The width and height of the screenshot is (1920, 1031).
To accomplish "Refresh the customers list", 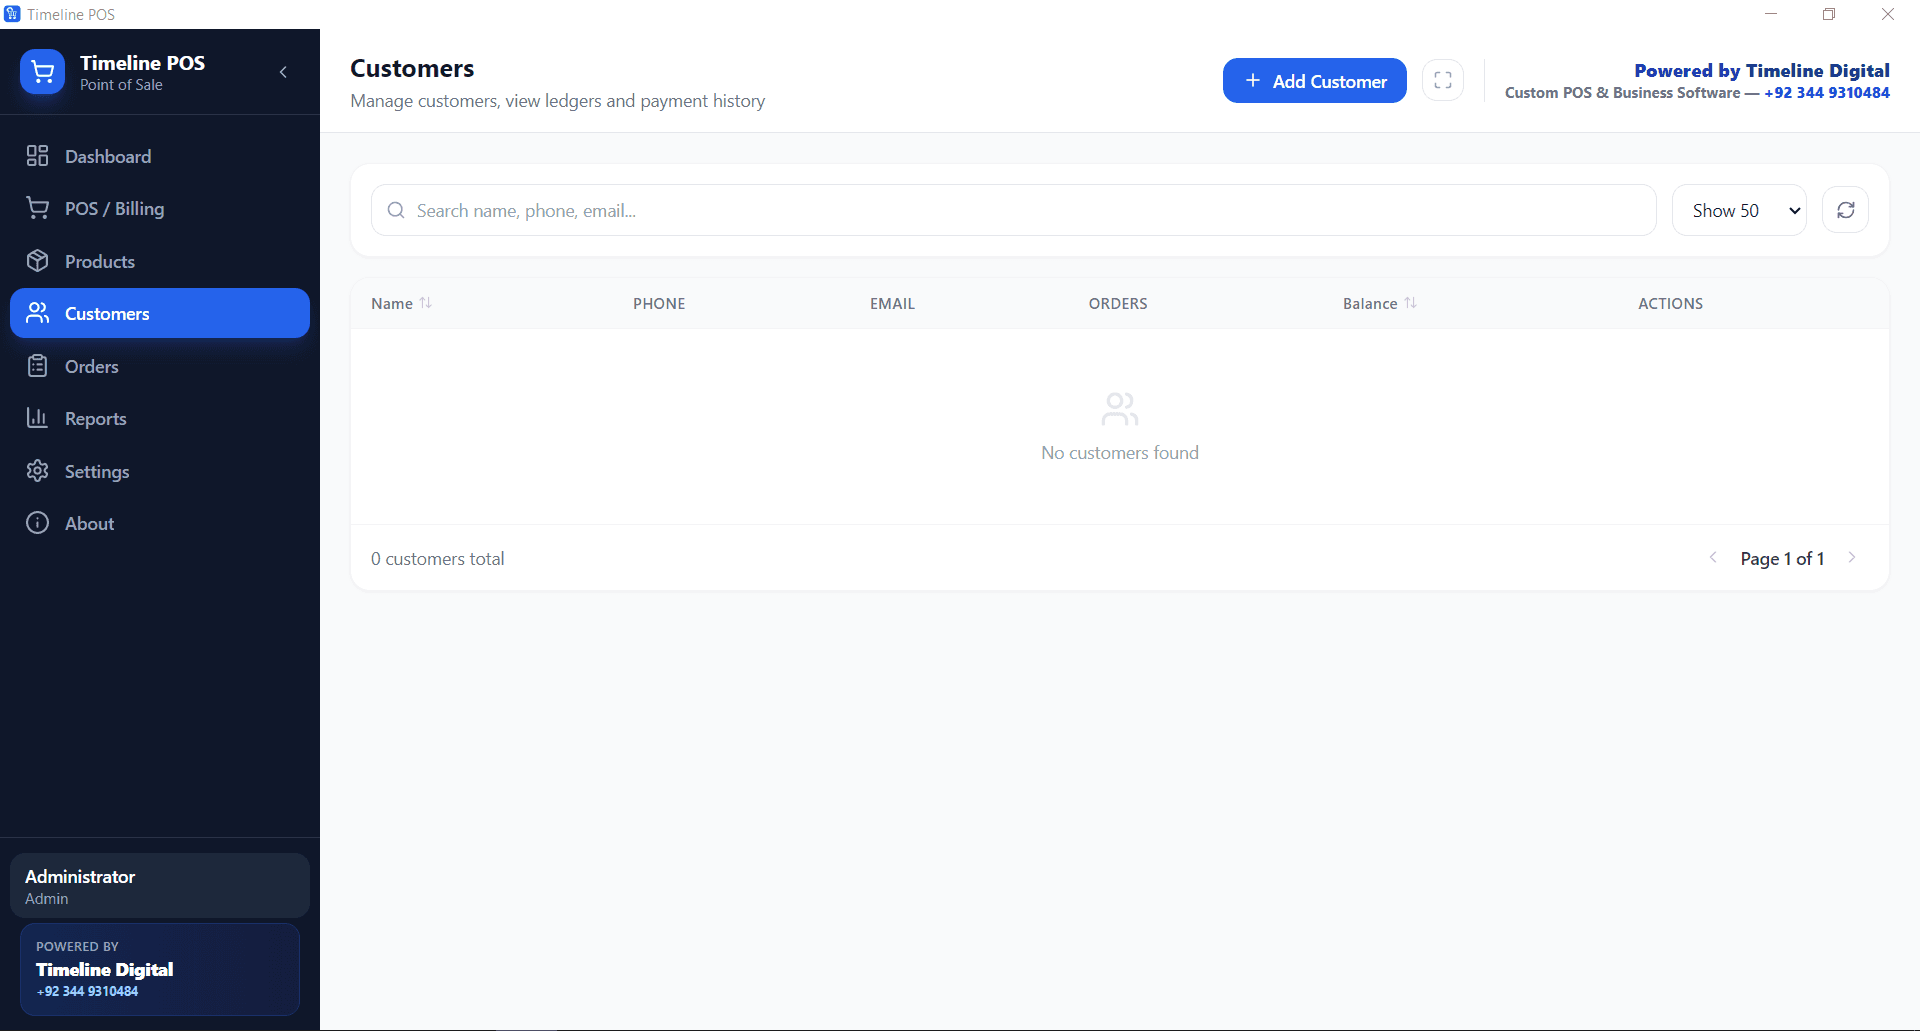I will pos(1845,210).
